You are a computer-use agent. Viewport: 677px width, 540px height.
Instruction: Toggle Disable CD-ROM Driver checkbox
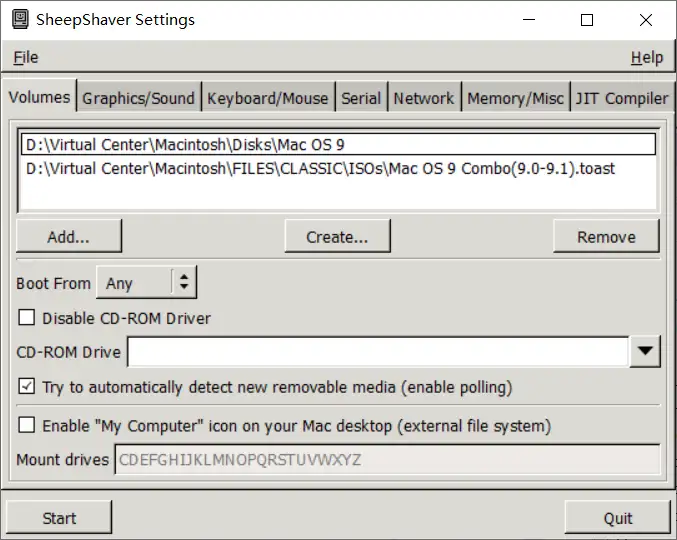pos(27,318)
